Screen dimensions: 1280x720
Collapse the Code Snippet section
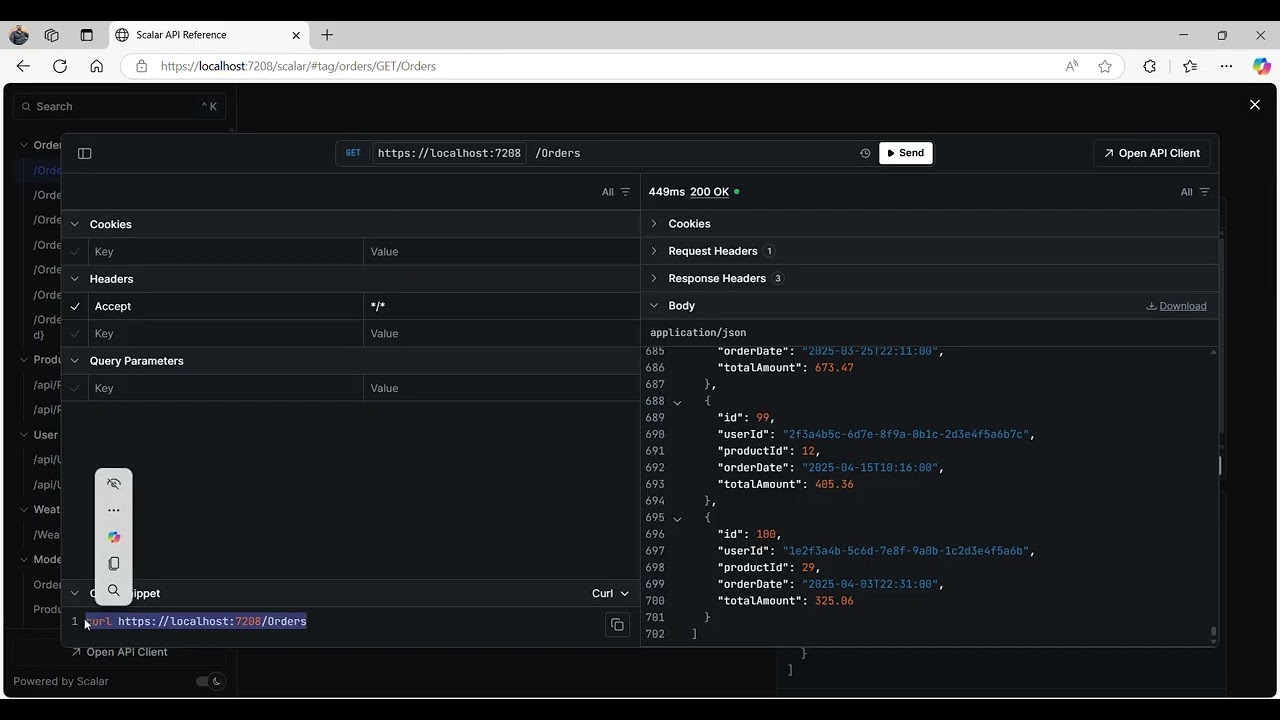tap(75, 593)
